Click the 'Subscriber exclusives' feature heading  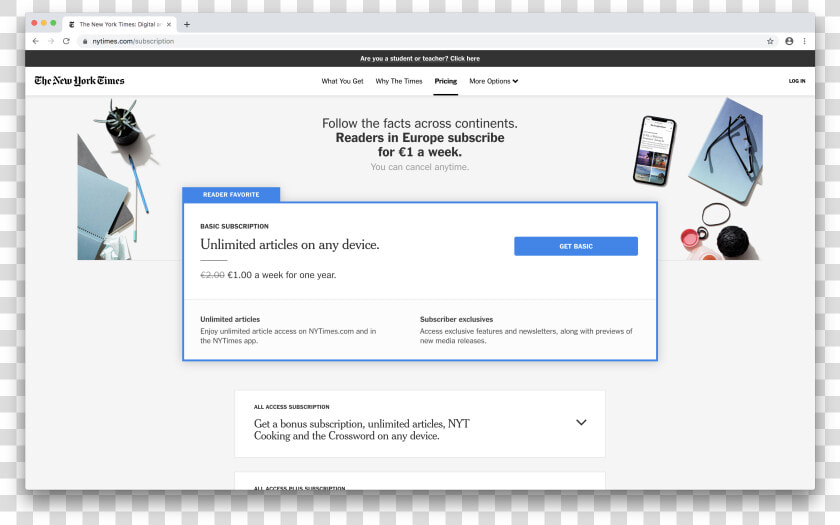(456, 319)
